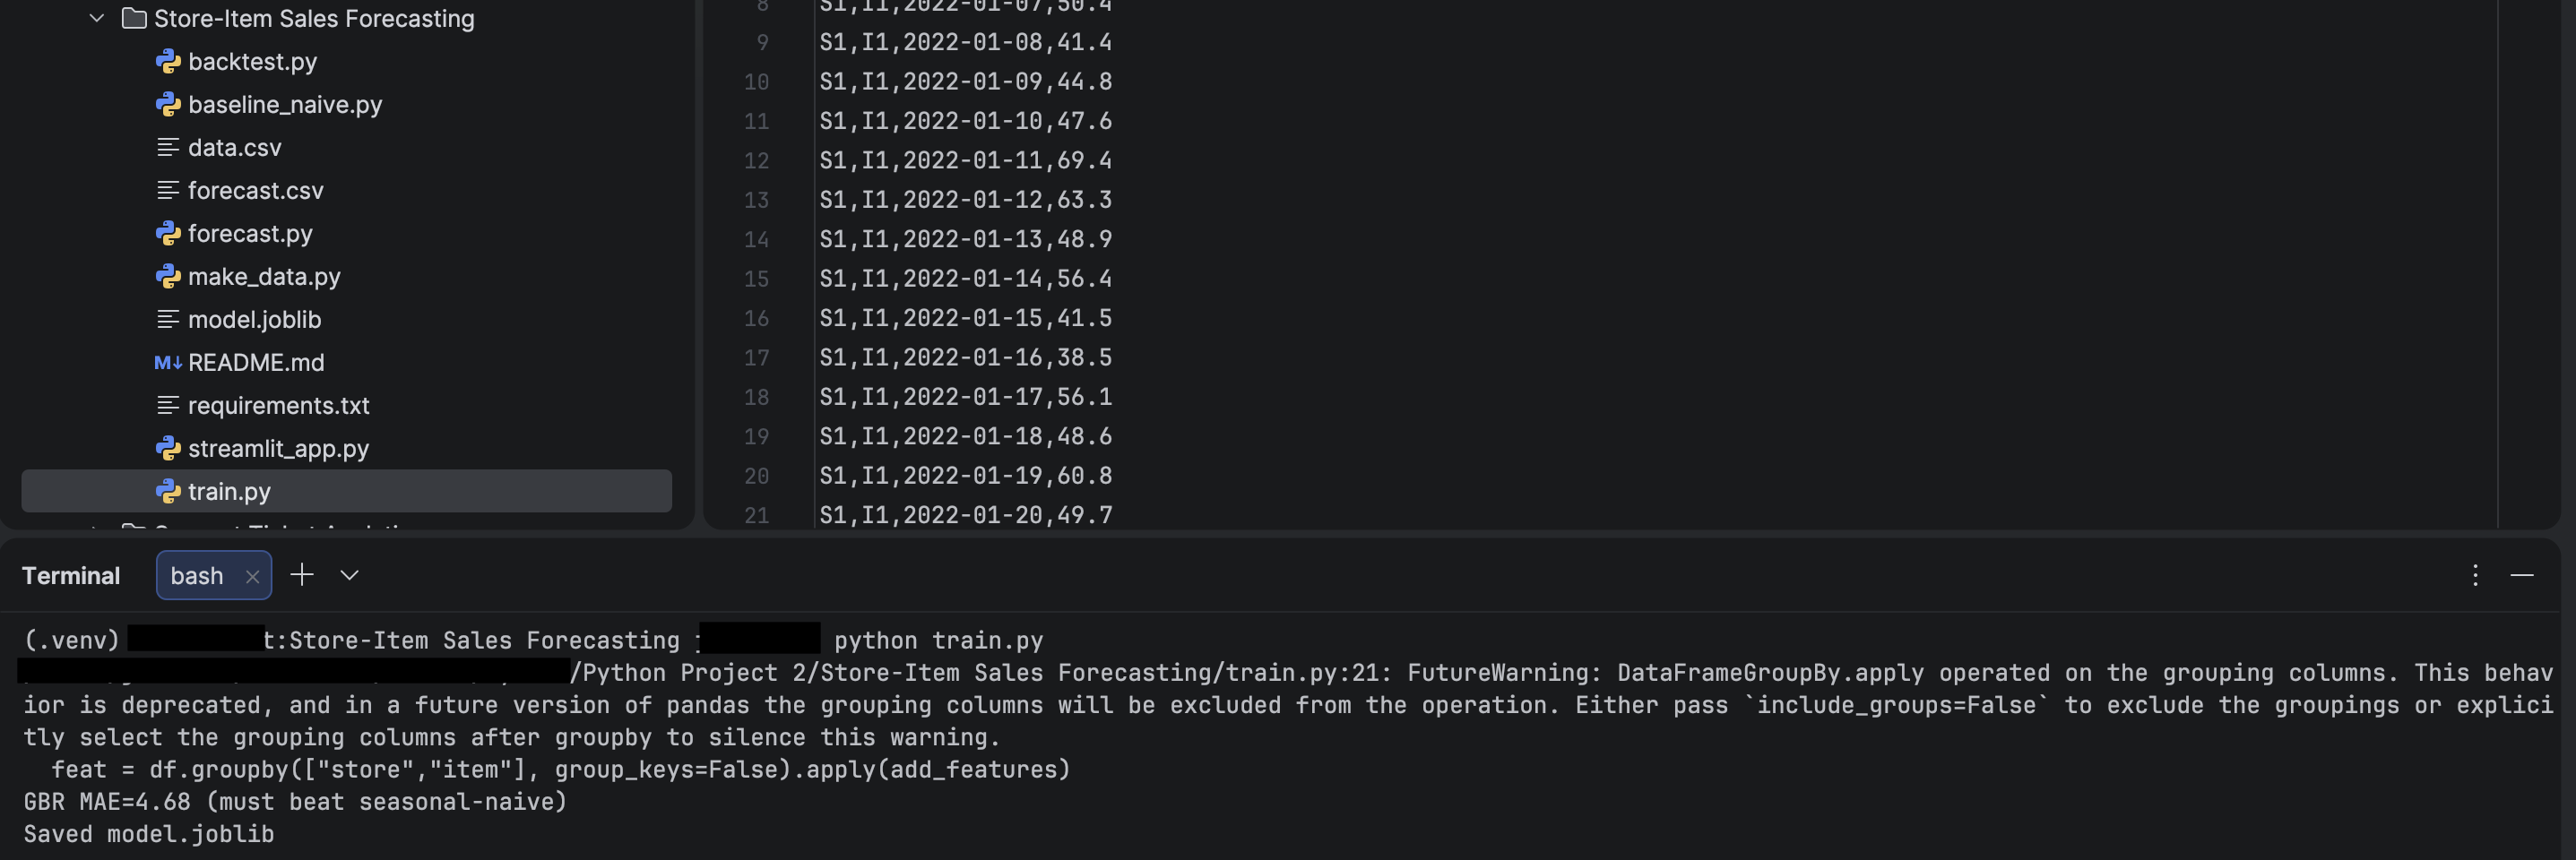Click make_data.py Python file icon

click(168, 277)
